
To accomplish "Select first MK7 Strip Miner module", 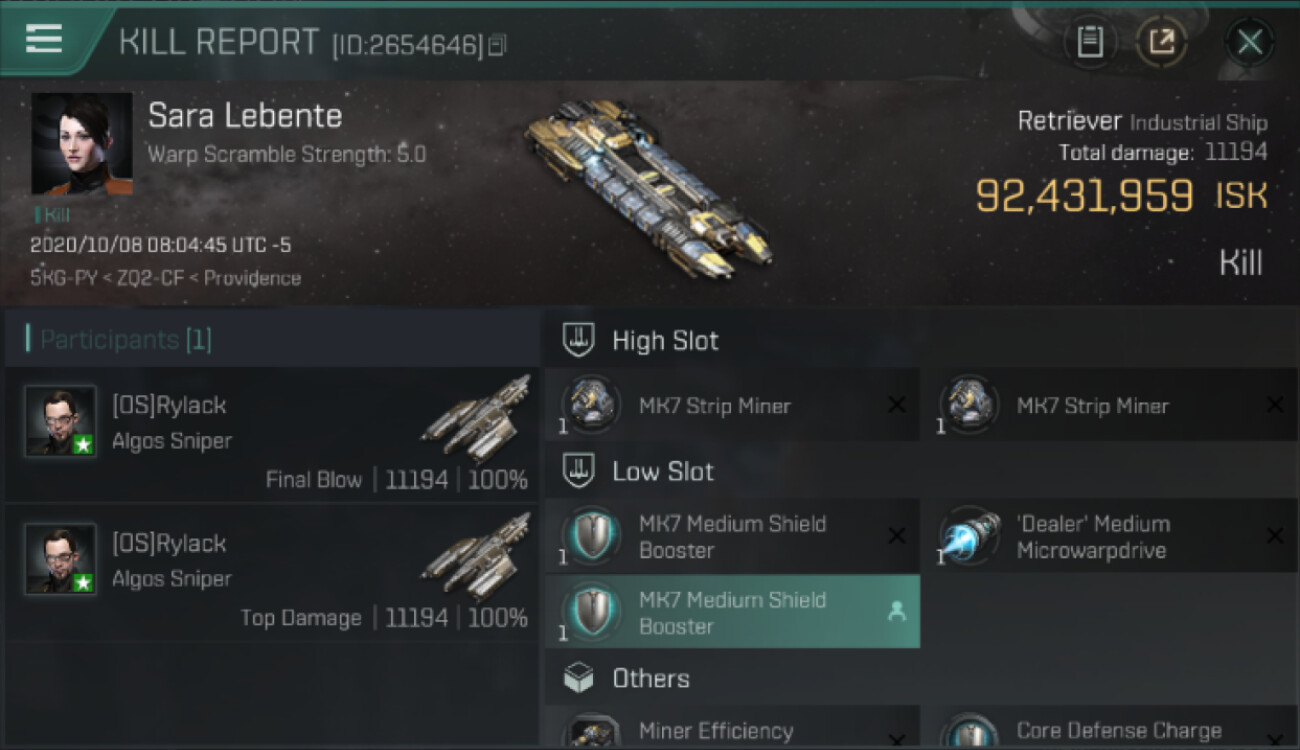I will coord(732,405).
